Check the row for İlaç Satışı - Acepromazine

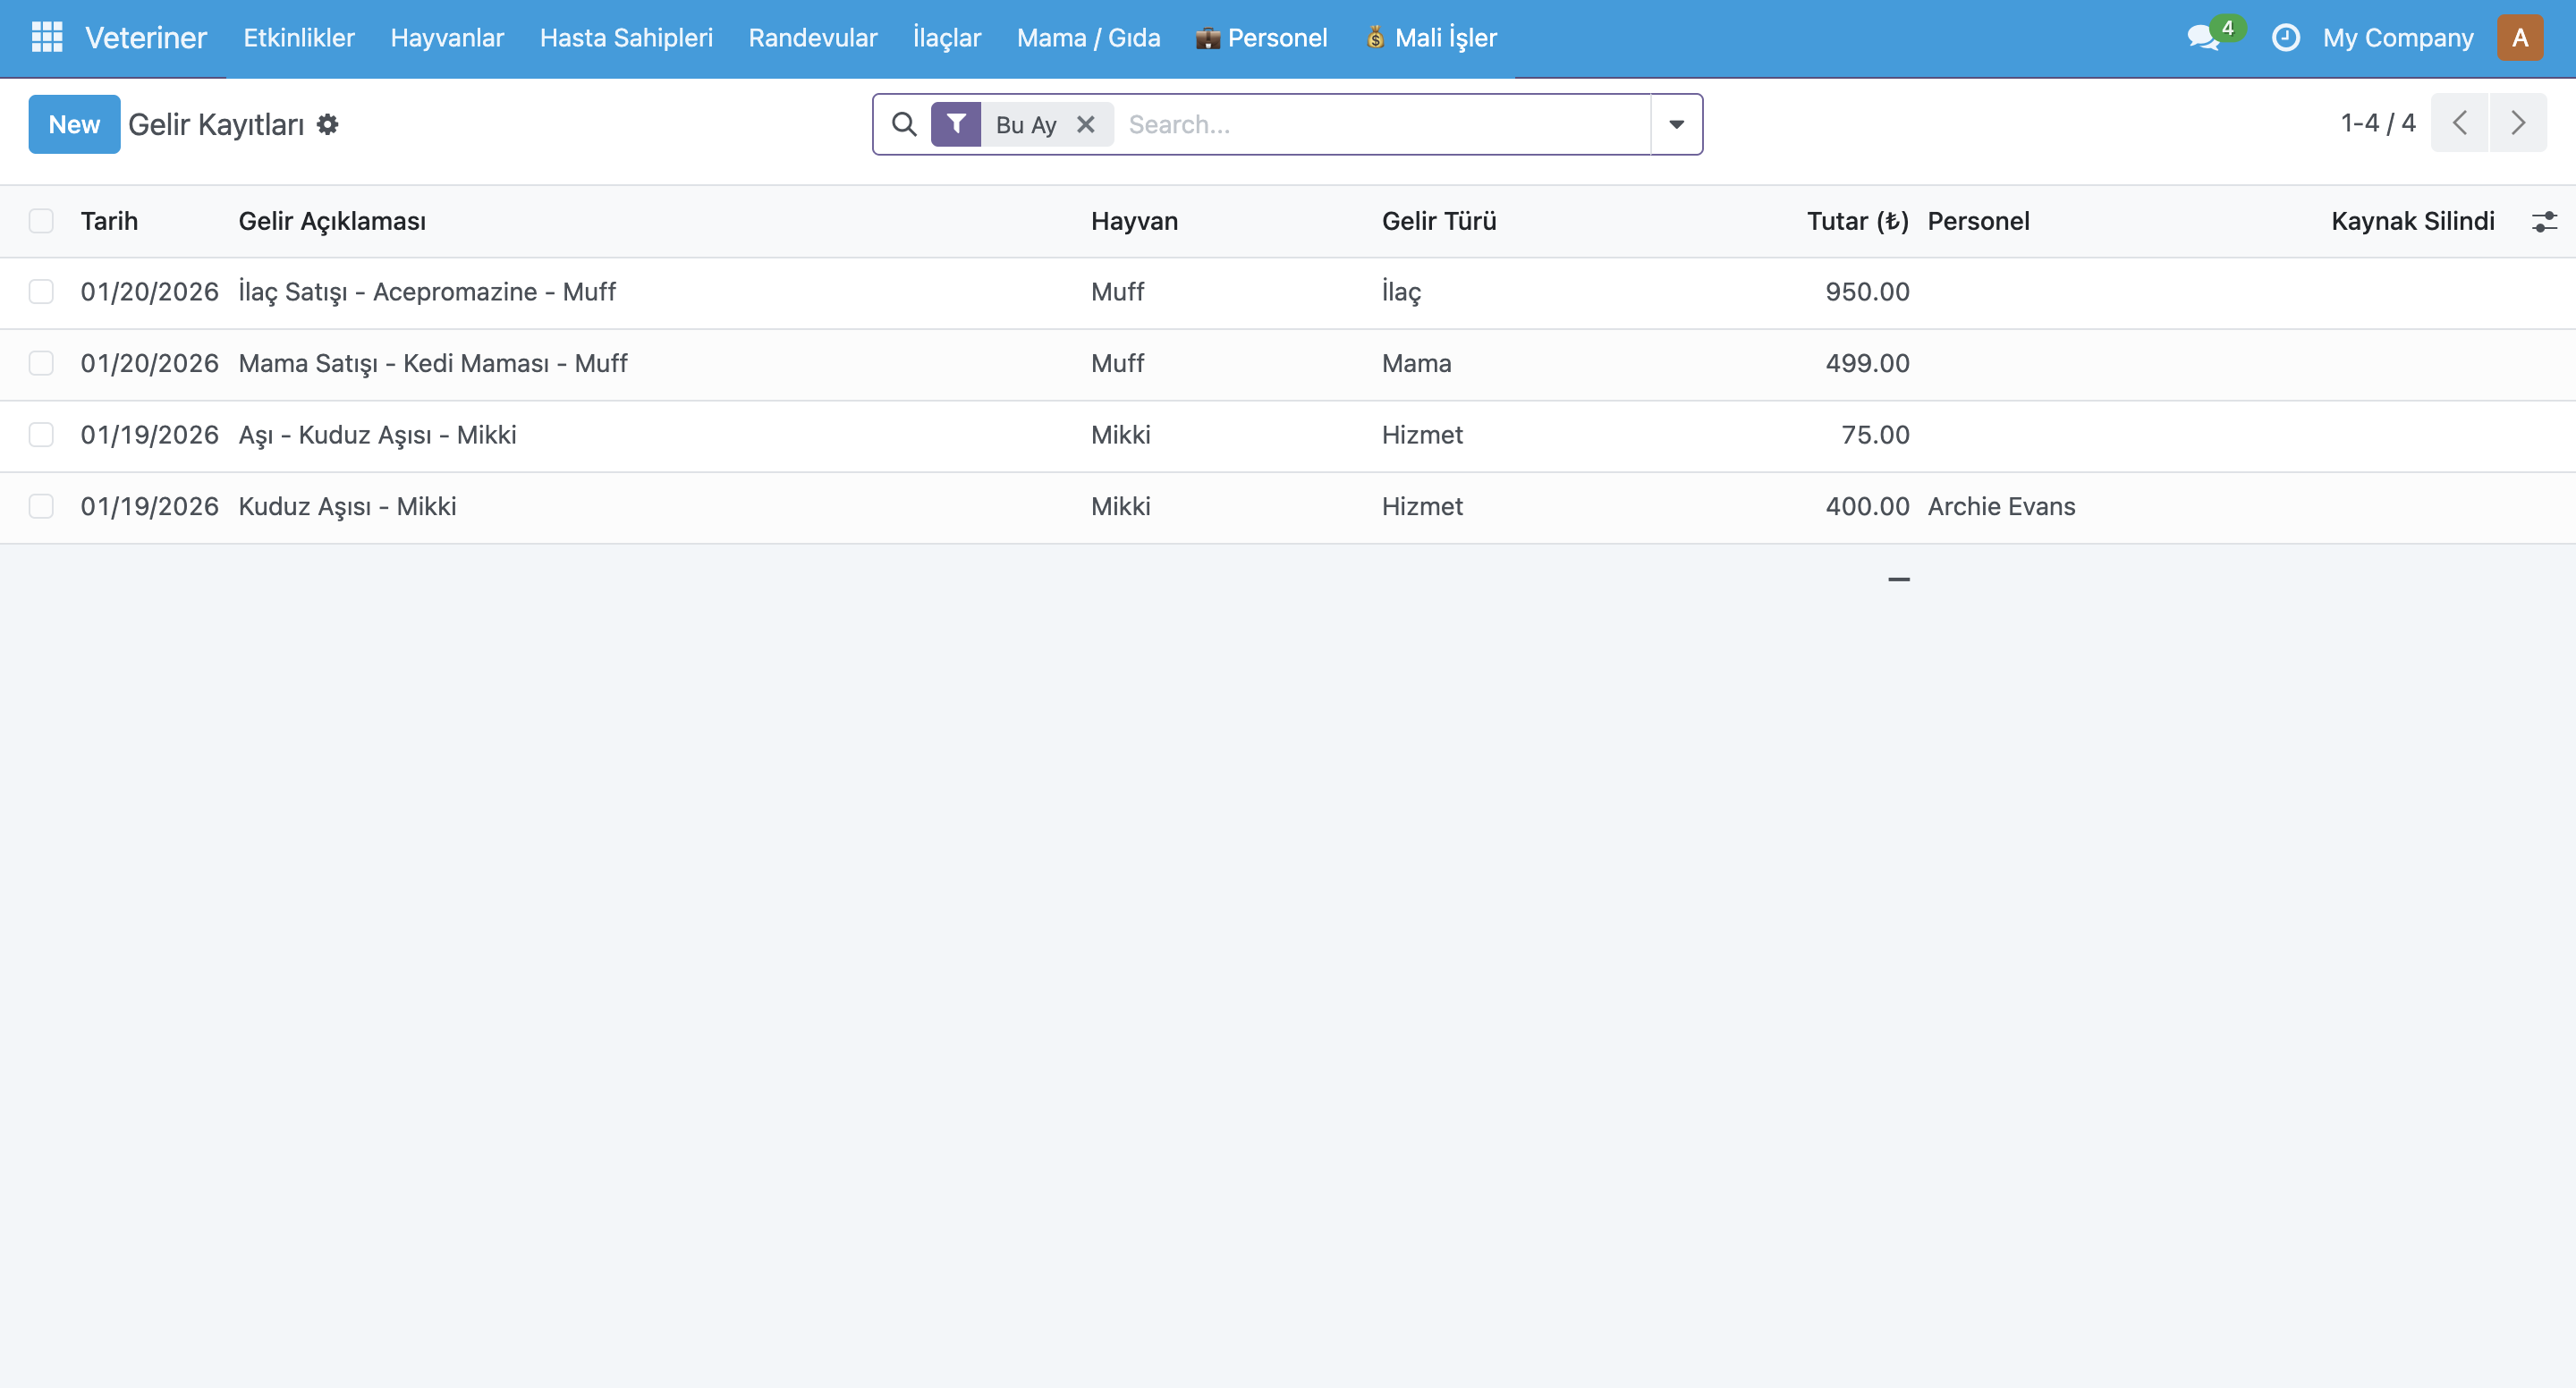point(41,292)
